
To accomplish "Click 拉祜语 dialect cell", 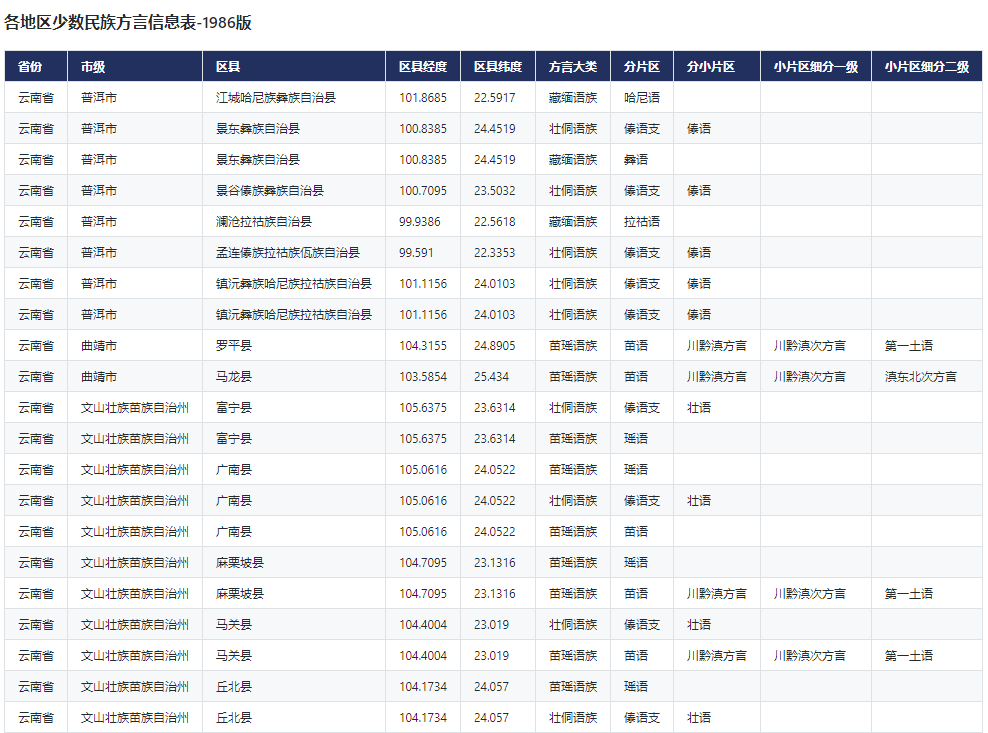I will pos(642,221).
